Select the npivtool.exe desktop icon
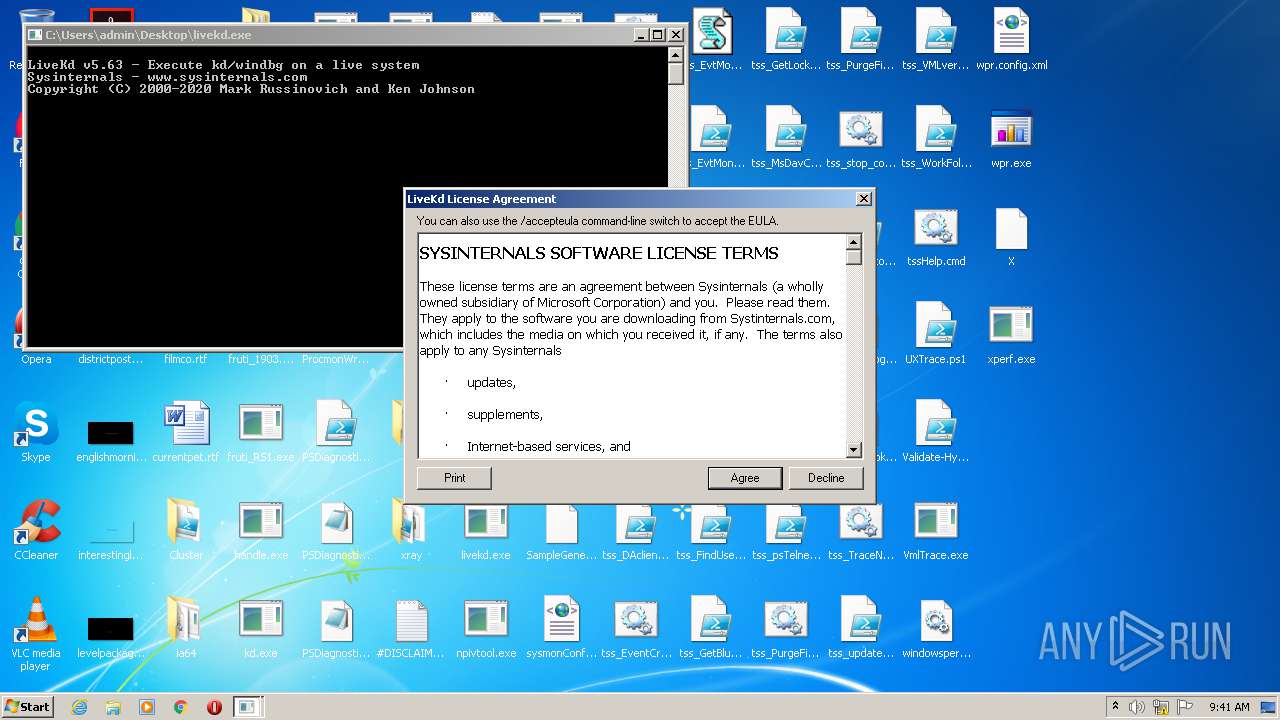 coord(486,629)
